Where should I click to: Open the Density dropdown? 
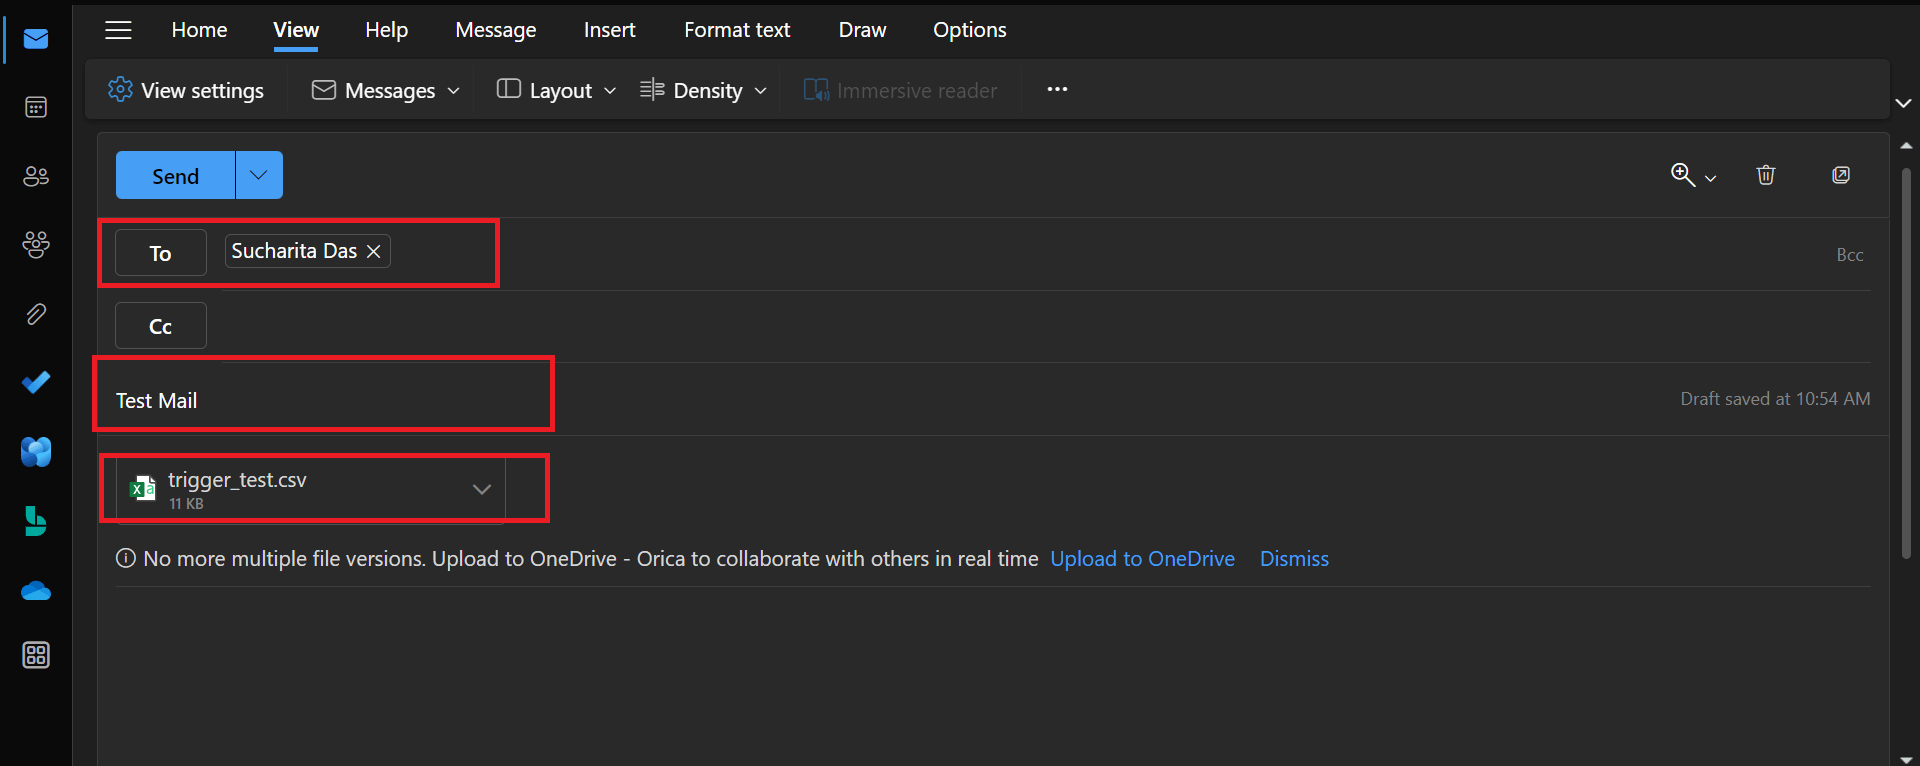[705, 90]
